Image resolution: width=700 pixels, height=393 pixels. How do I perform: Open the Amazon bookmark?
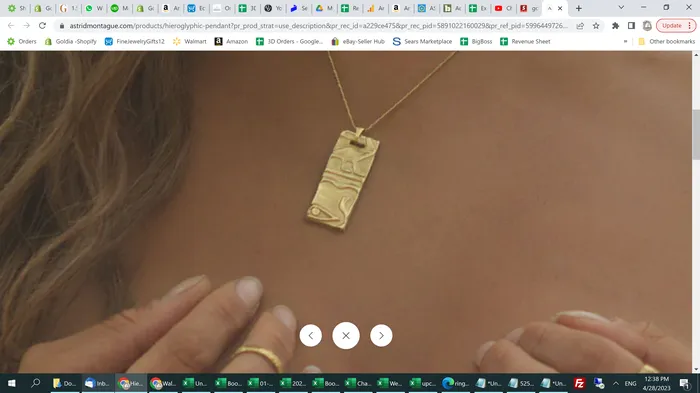pos(231,42)
